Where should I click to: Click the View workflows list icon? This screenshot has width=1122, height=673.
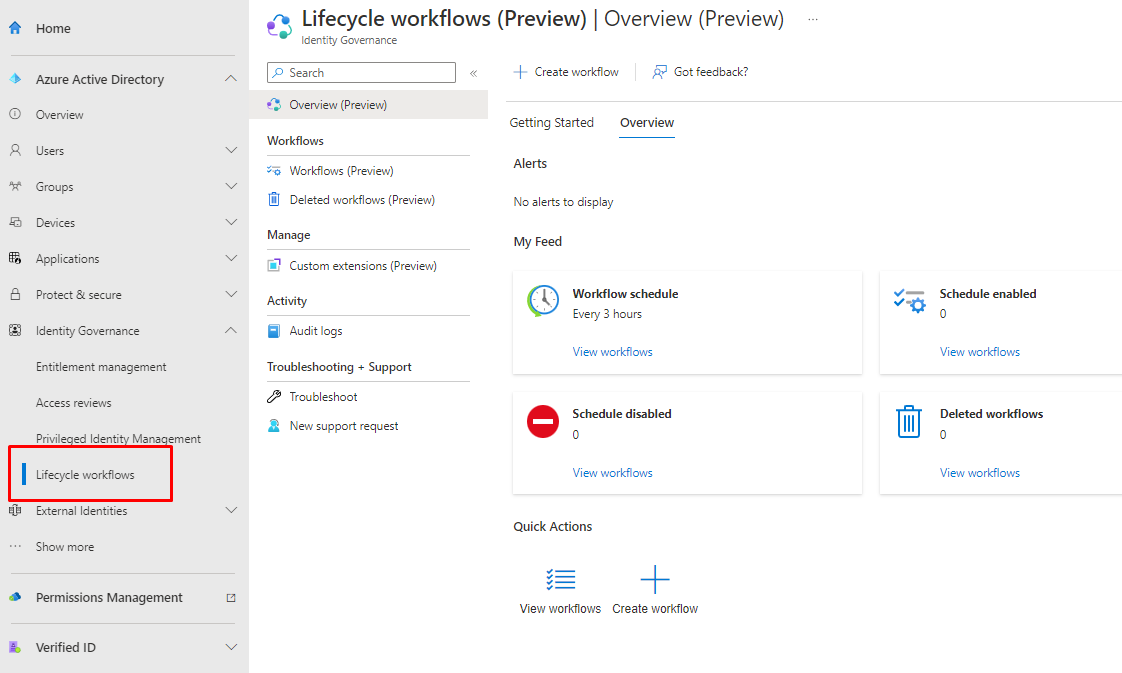tap(560, 580)
